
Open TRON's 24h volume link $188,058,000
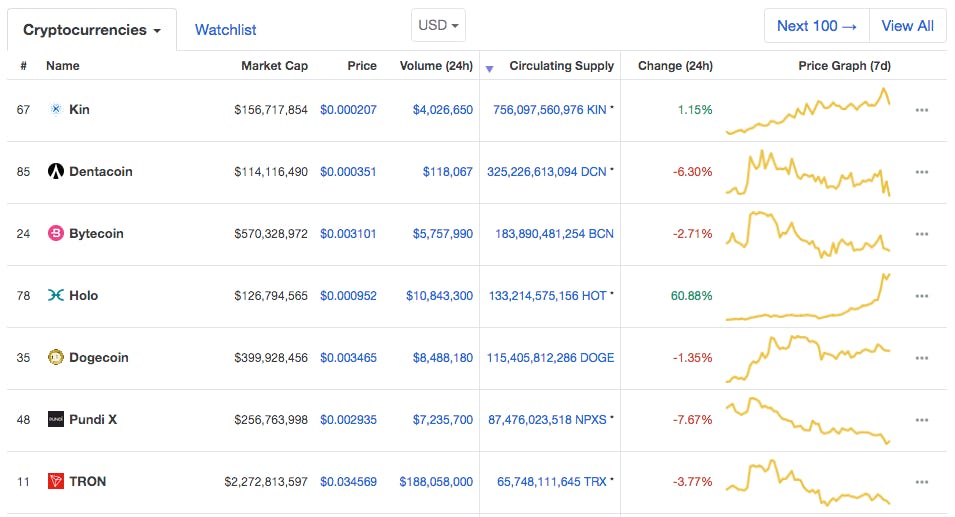(x=436, y=481)
